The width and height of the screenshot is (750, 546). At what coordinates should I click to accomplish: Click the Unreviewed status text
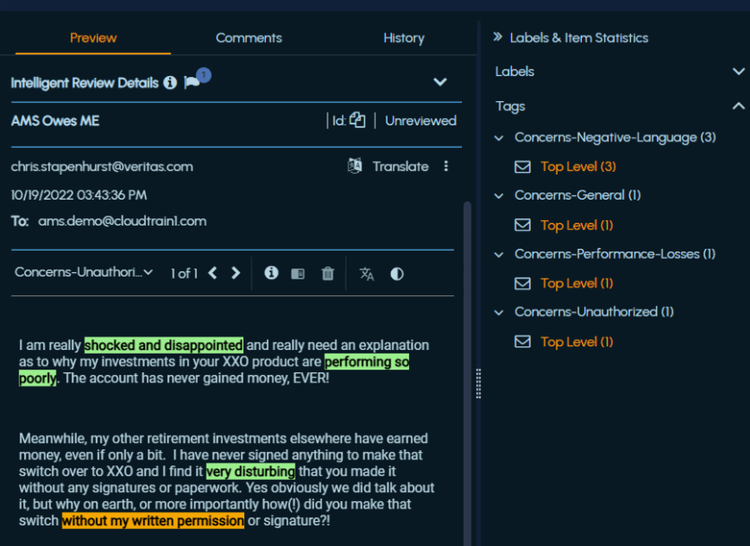tap(421, 120)
